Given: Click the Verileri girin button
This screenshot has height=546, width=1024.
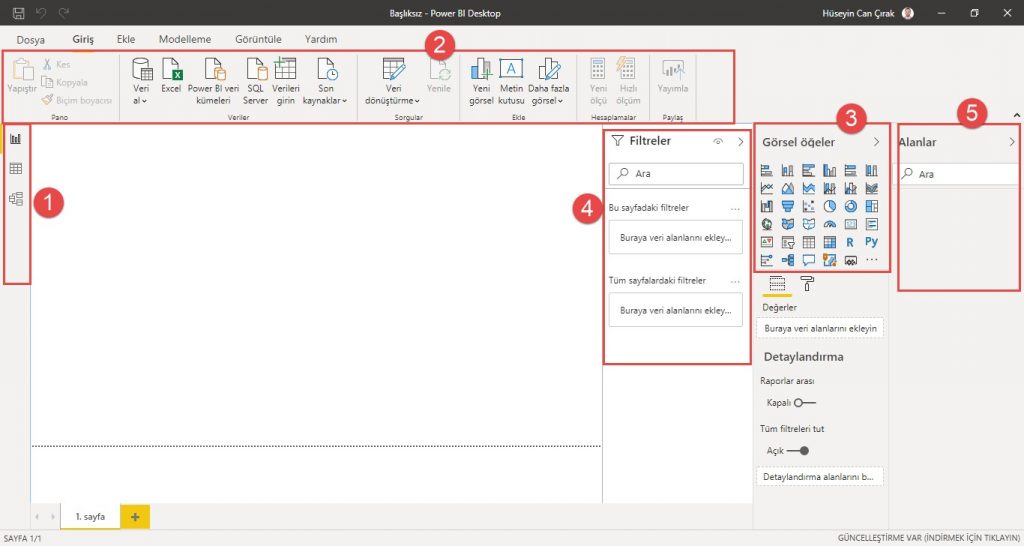Looking at the screenshot, I should tap(285, 82).
